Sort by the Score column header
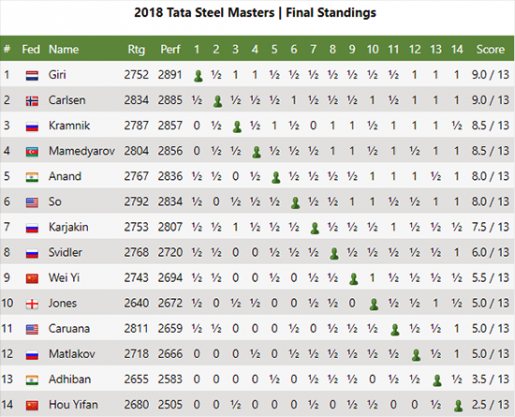This screenshot has height=417, width=515. (490, 49)
